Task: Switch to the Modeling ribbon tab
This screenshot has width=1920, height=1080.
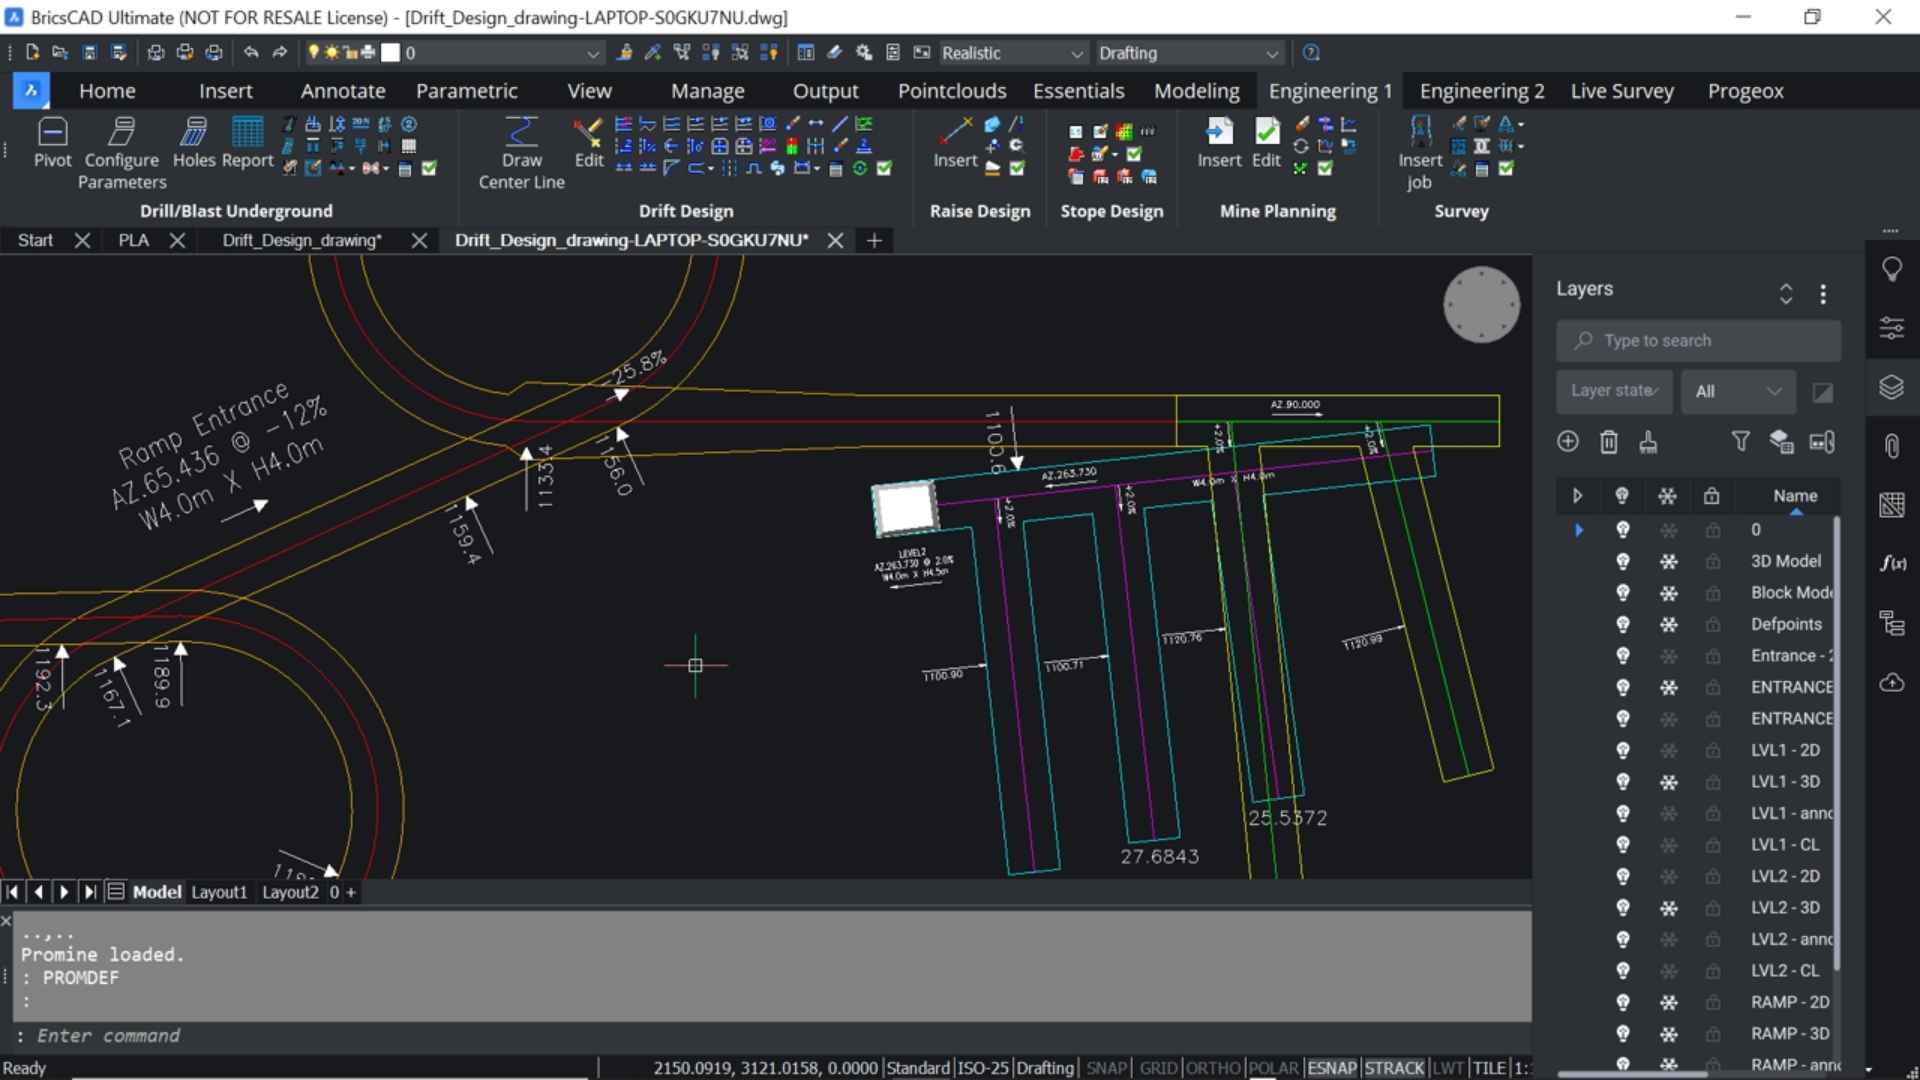Action: 1196,90
